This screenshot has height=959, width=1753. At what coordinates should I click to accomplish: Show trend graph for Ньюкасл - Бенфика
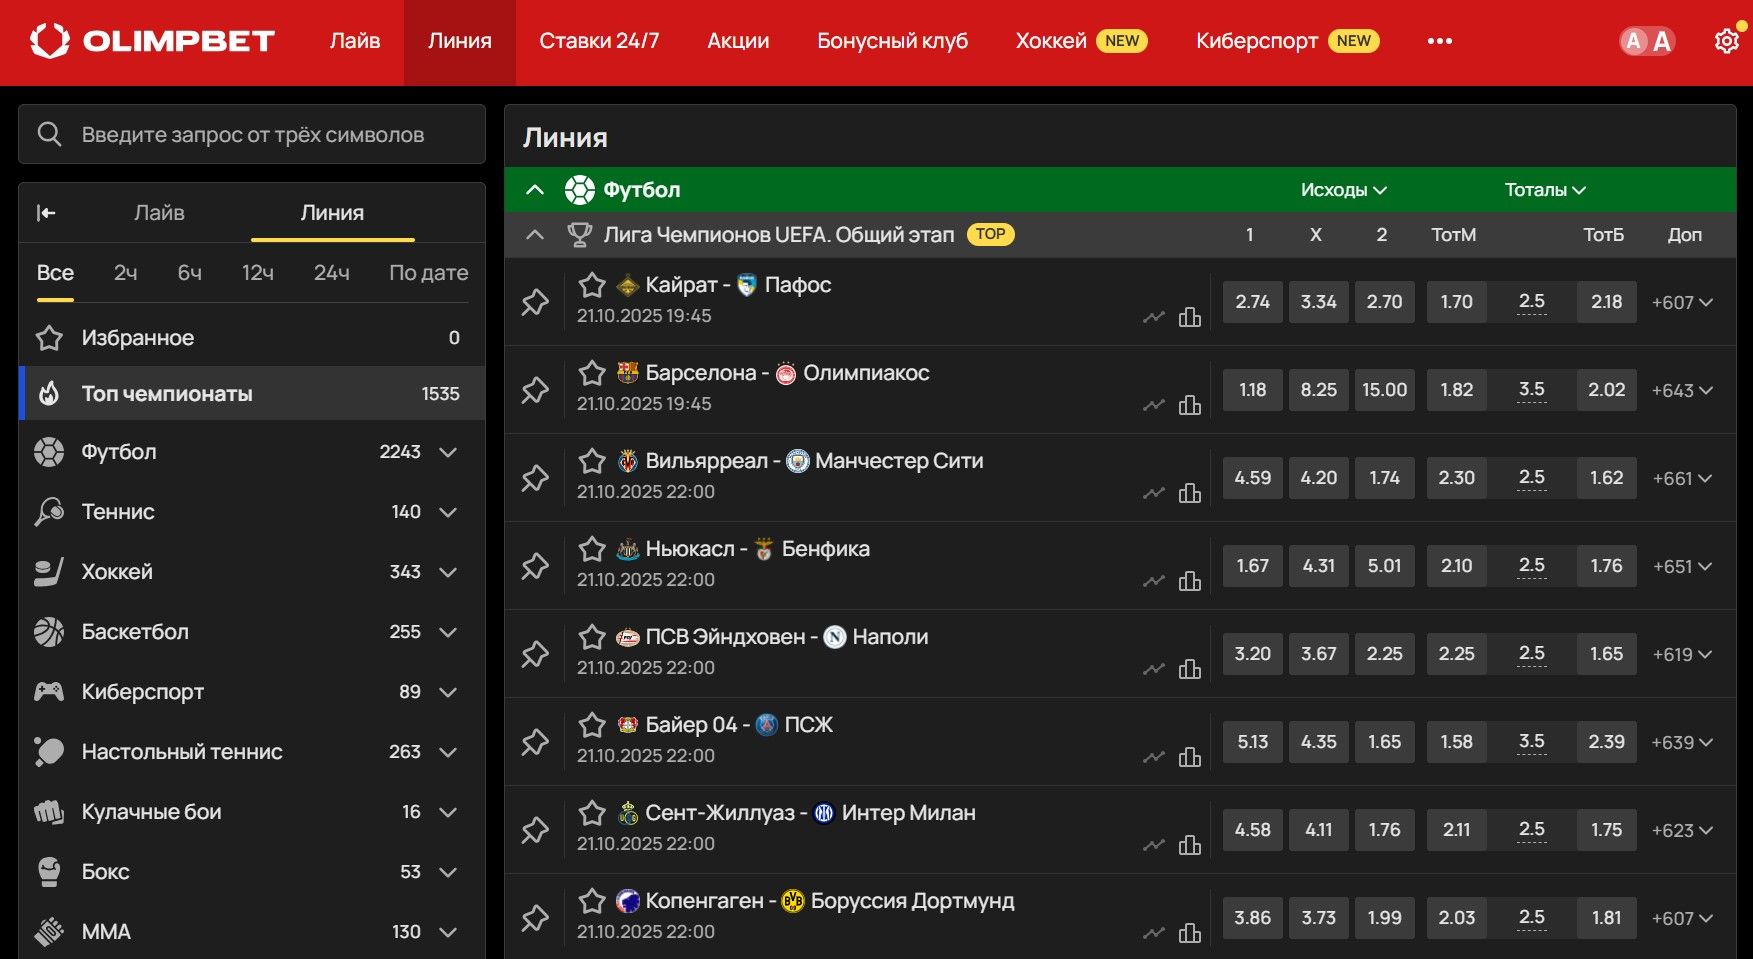[1154, 581]
